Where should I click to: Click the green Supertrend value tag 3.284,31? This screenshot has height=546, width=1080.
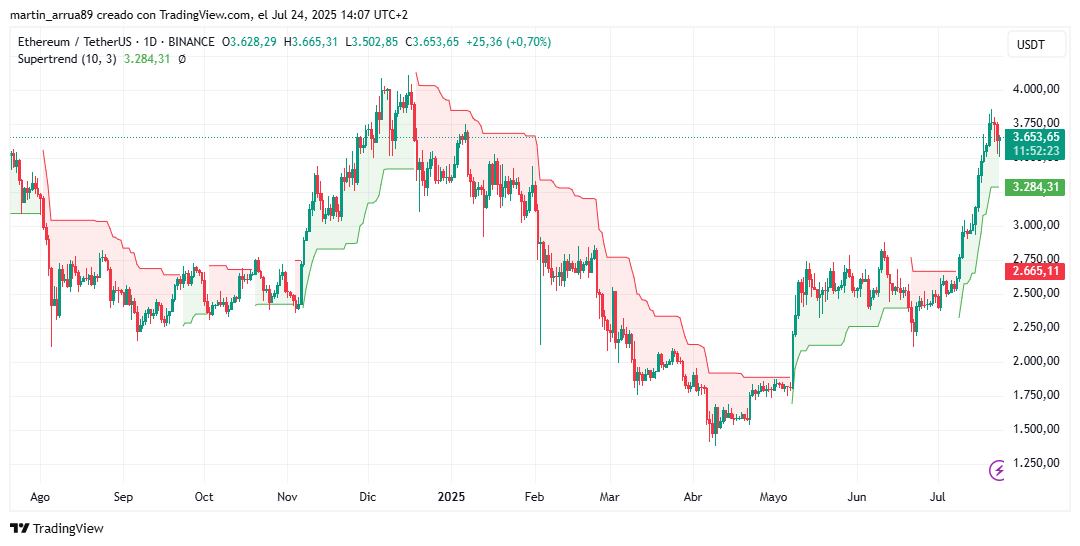[1035, 187]
